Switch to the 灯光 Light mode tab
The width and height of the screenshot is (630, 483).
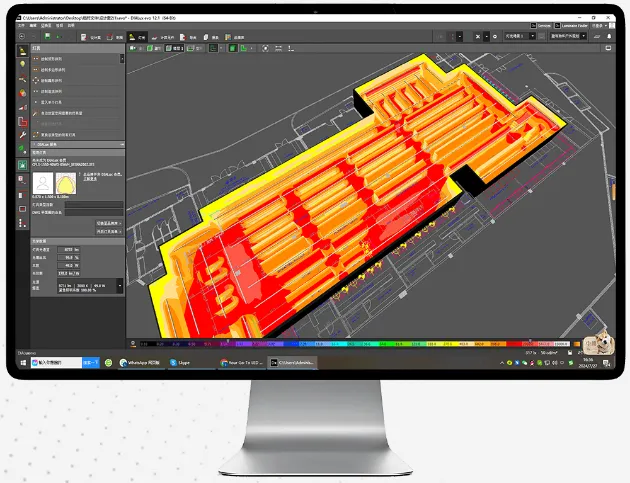(x=137, y=37)
